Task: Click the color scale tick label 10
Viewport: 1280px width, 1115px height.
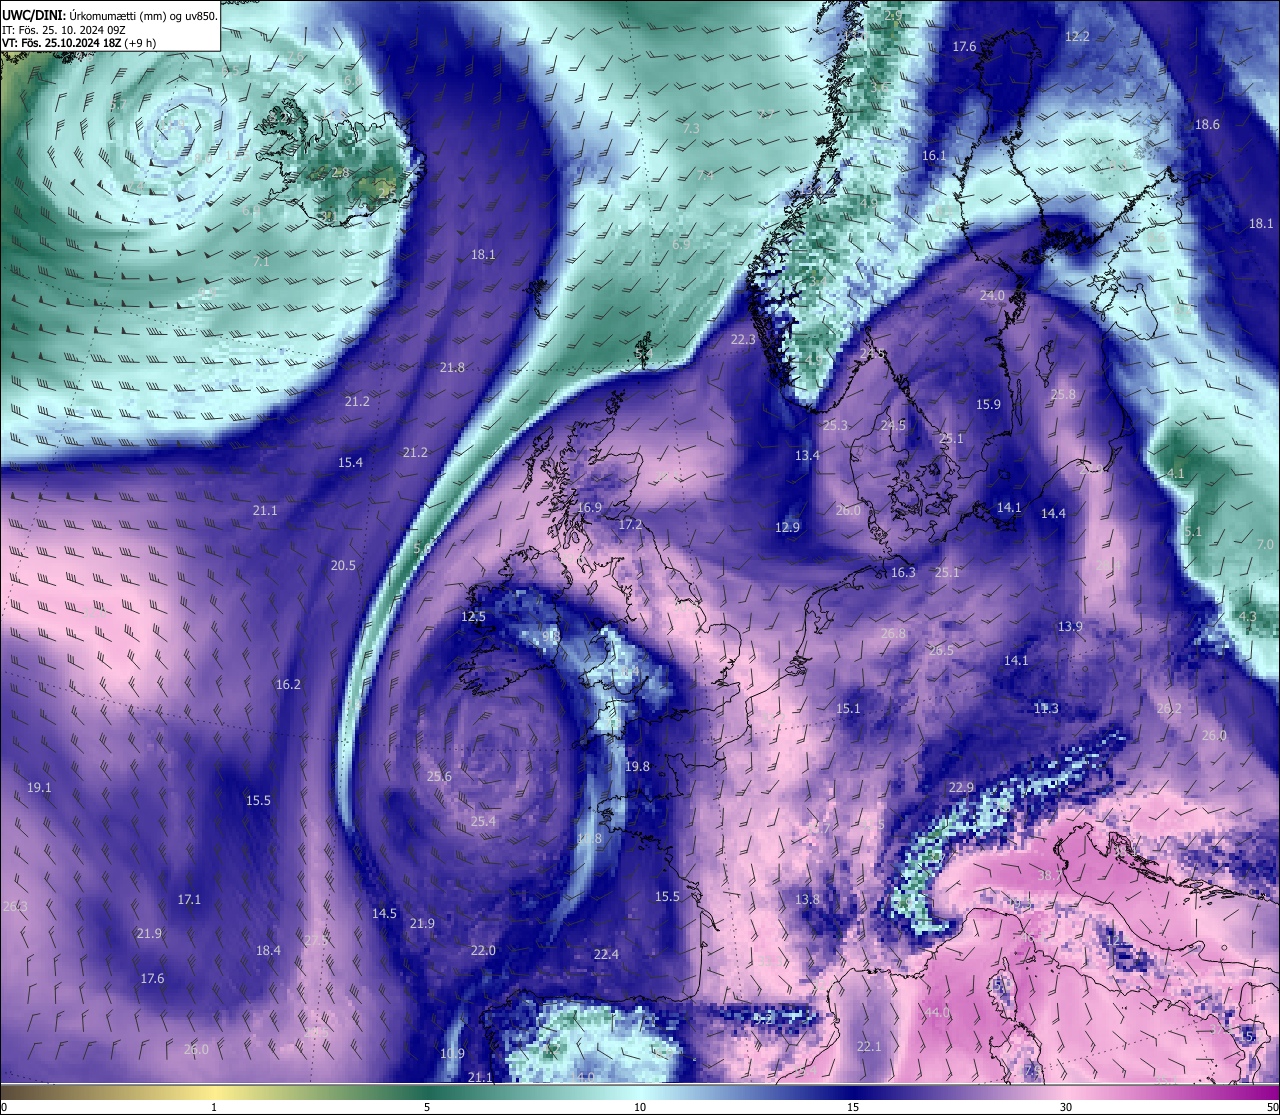Action: [640, 1107]
